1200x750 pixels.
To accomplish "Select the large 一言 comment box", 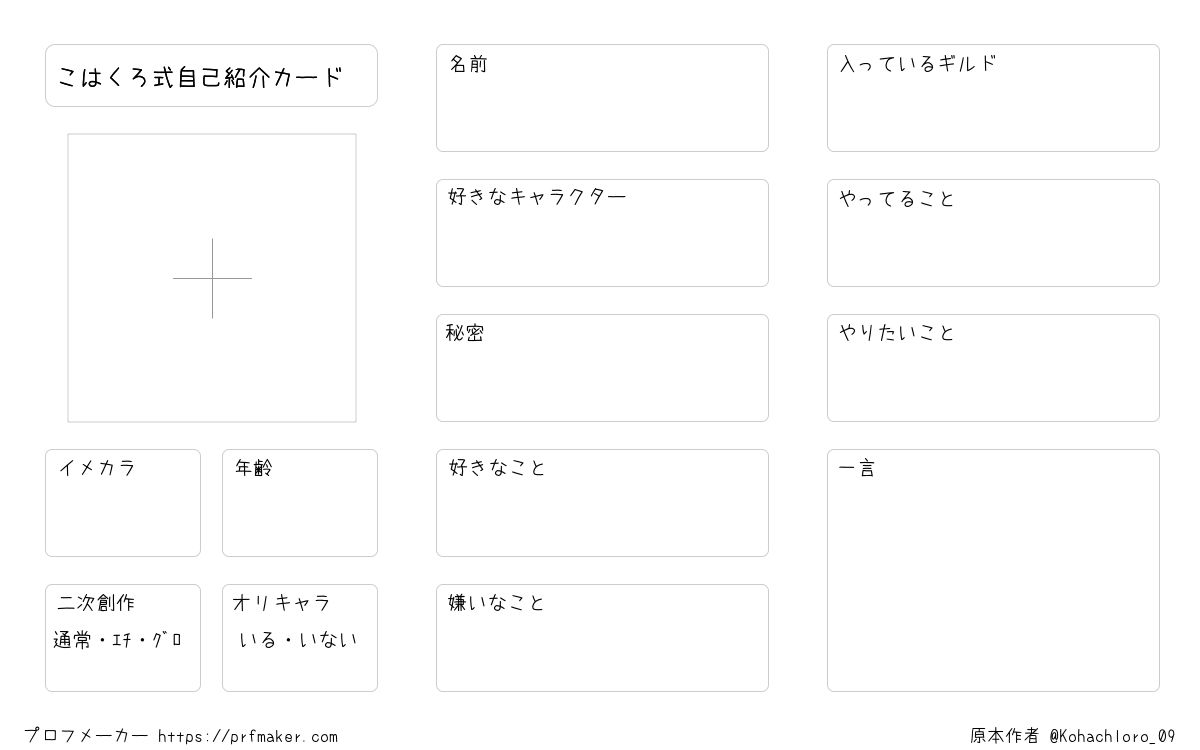I will [x=993, y=570].
